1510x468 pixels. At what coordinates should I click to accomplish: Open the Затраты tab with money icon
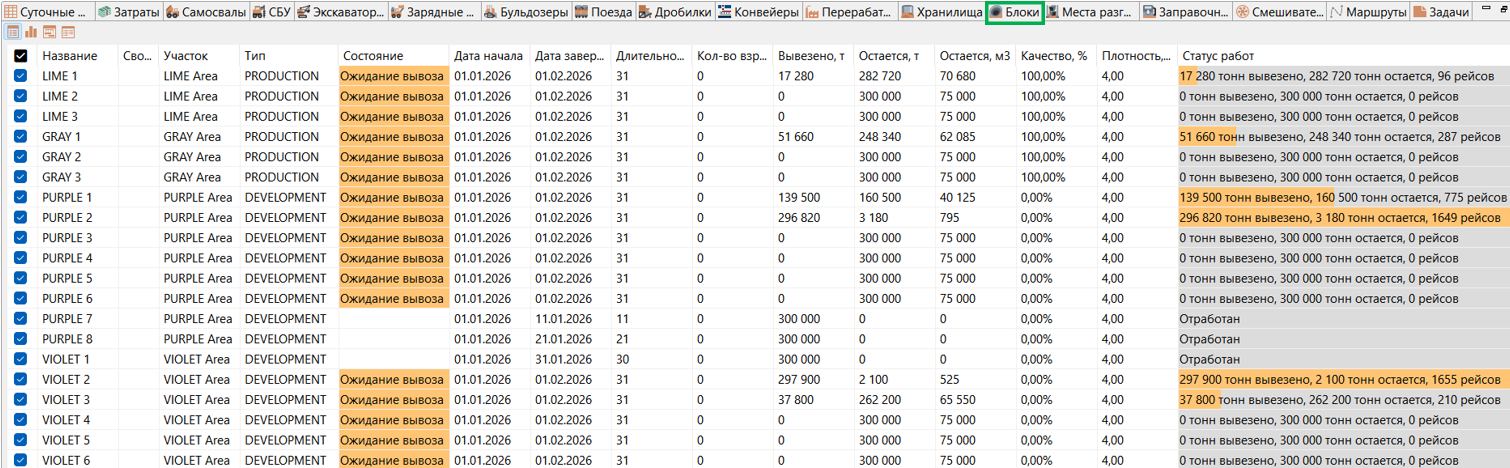click(128, 13)
